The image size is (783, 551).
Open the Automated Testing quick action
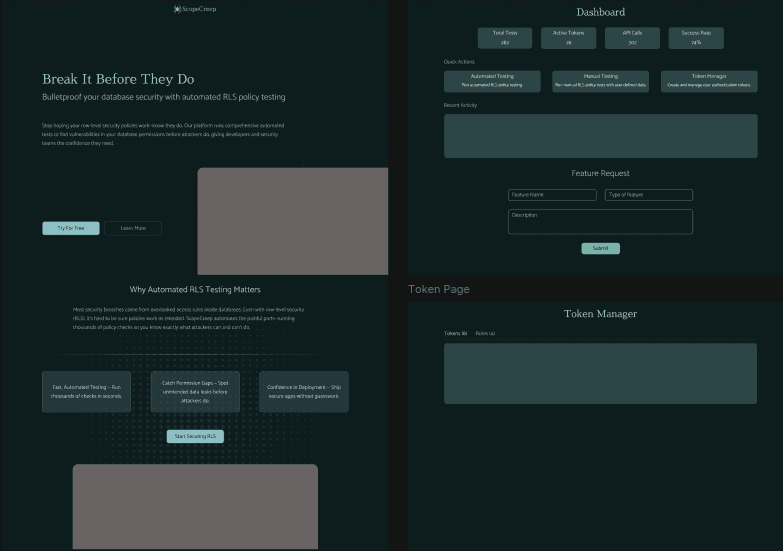492,81
